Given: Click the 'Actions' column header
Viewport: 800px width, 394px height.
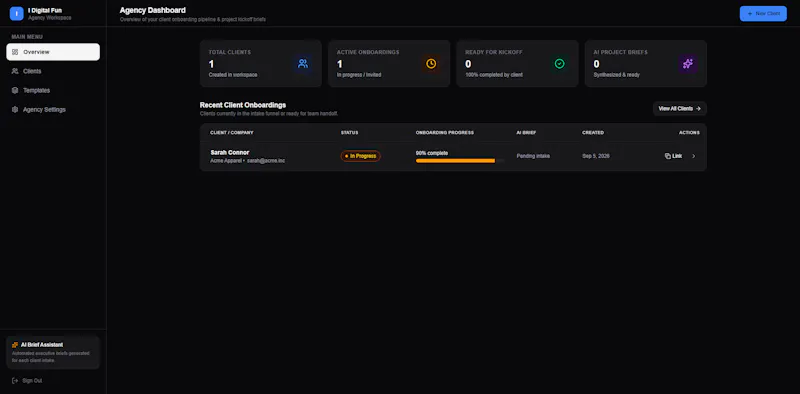Looking at the screenshot, I should pyautogui.click(x=689, y=133).
